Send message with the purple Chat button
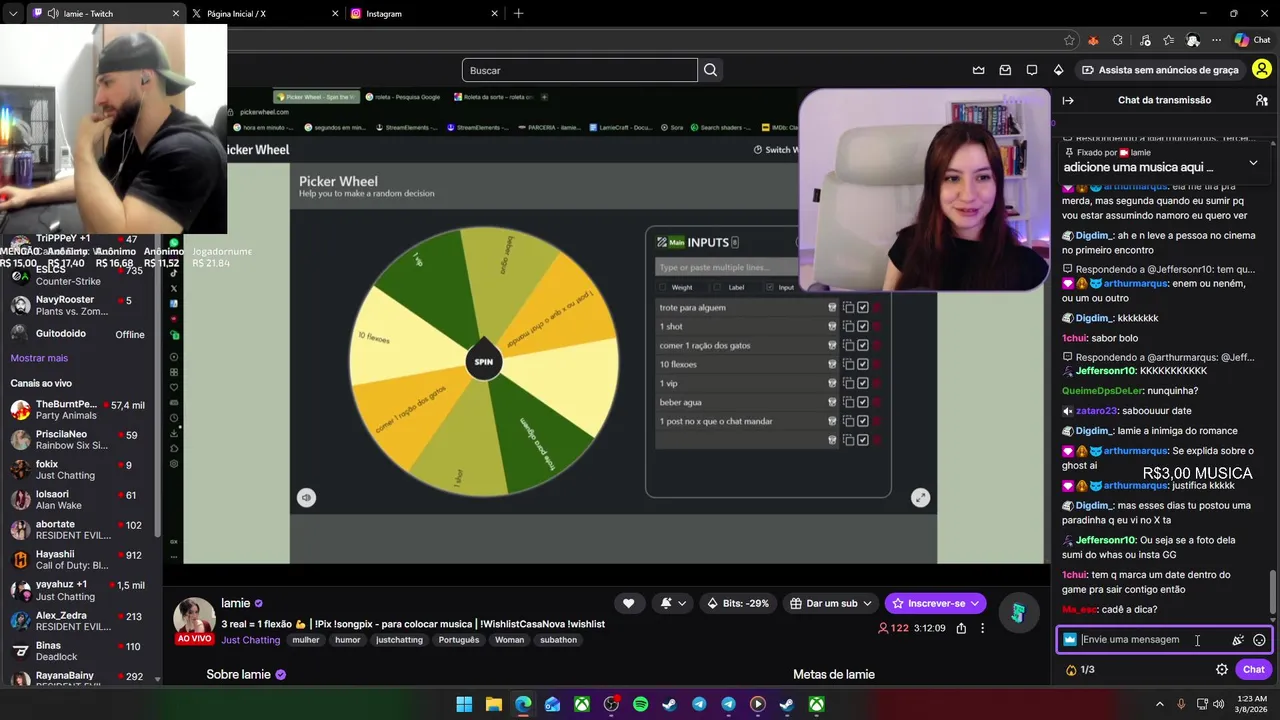Screen dimensions: 1280x720 1254,670
